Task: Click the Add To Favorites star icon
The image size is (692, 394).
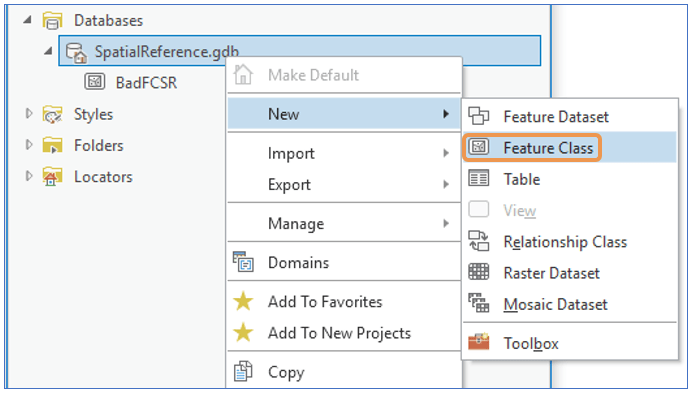Action: point(243,301)
